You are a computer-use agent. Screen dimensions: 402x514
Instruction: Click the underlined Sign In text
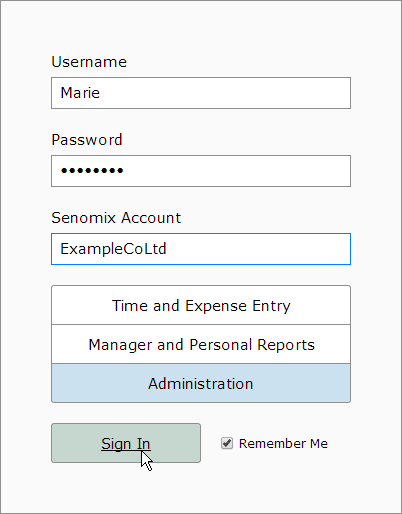[x=126, y=444]
